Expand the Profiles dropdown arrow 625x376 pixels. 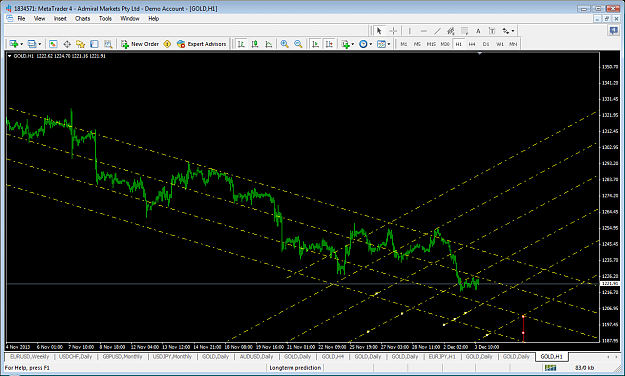tap(39, 44)
